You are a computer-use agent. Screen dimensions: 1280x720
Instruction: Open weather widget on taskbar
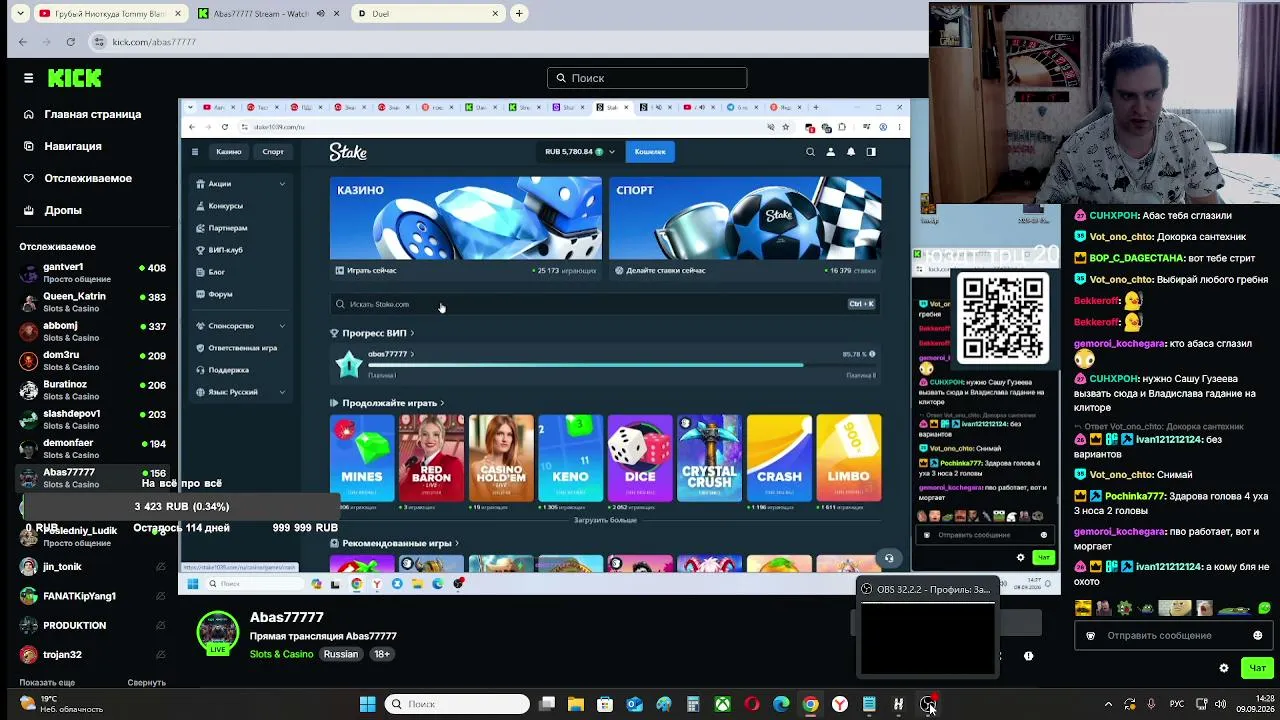(60, 704)
